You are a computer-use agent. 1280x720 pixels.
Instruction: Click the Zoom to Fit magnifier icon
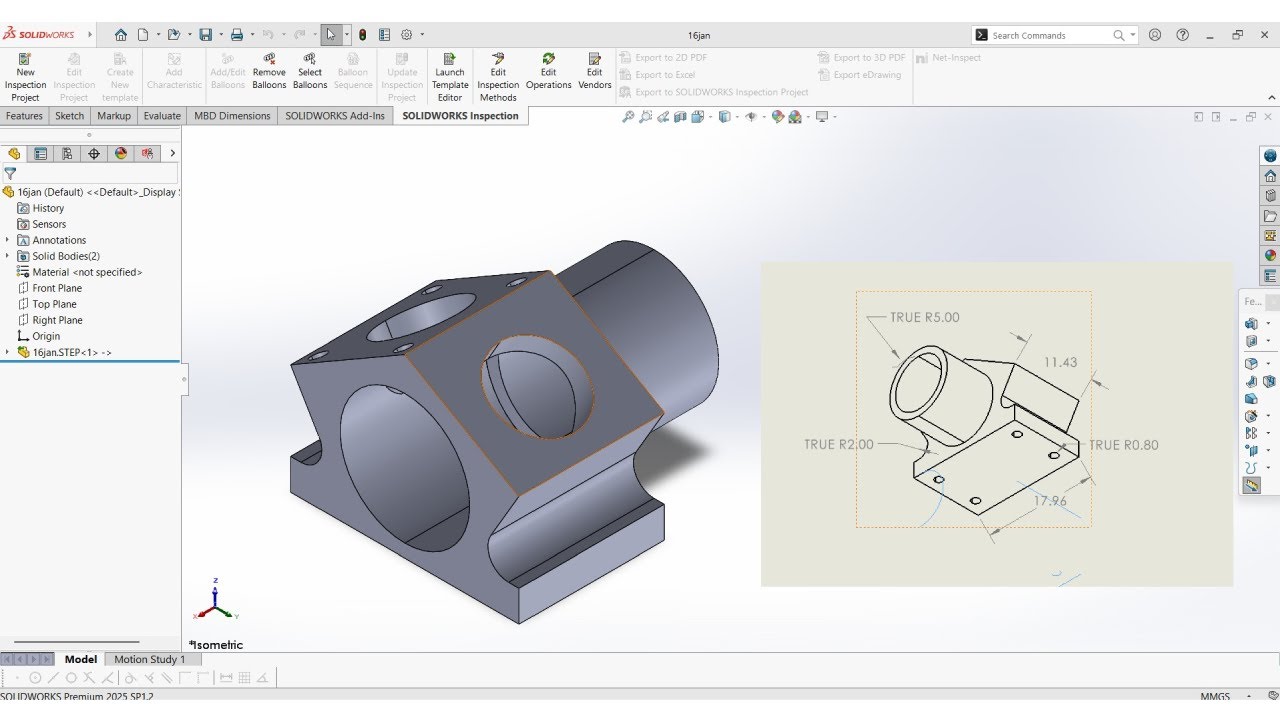(x=628, y=117)
